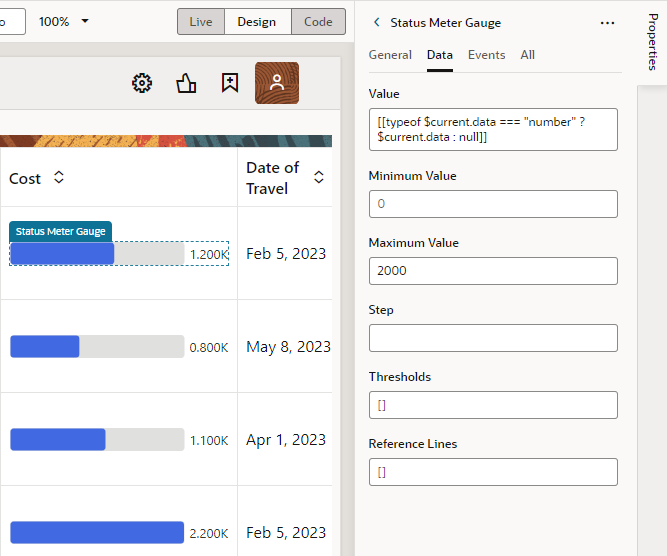Screen dimensions: 667x556
Task: Open the Events tab
Action: pyautogui.click(x=487, y=55)
